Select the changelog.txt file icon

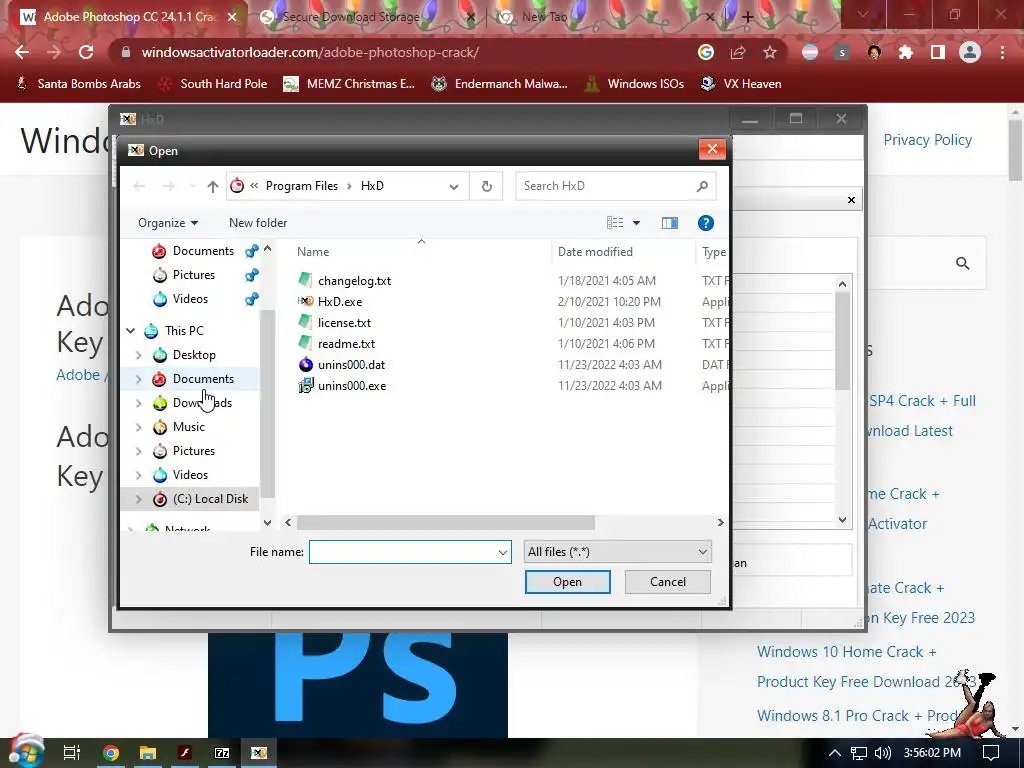305,280
